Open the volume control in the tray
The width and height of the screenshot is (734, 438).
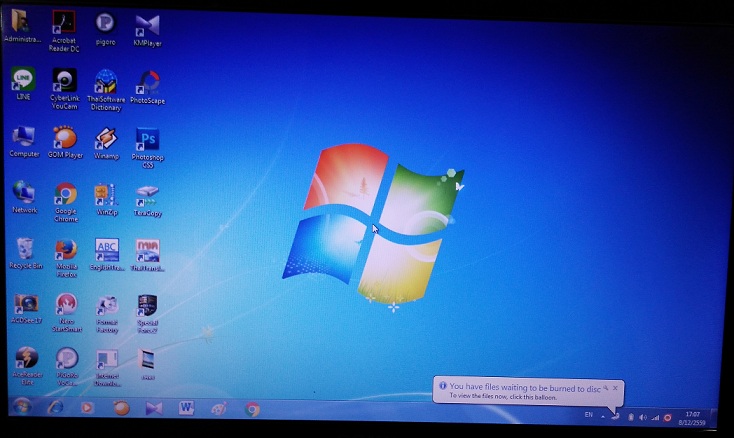(x=643, y=417)
